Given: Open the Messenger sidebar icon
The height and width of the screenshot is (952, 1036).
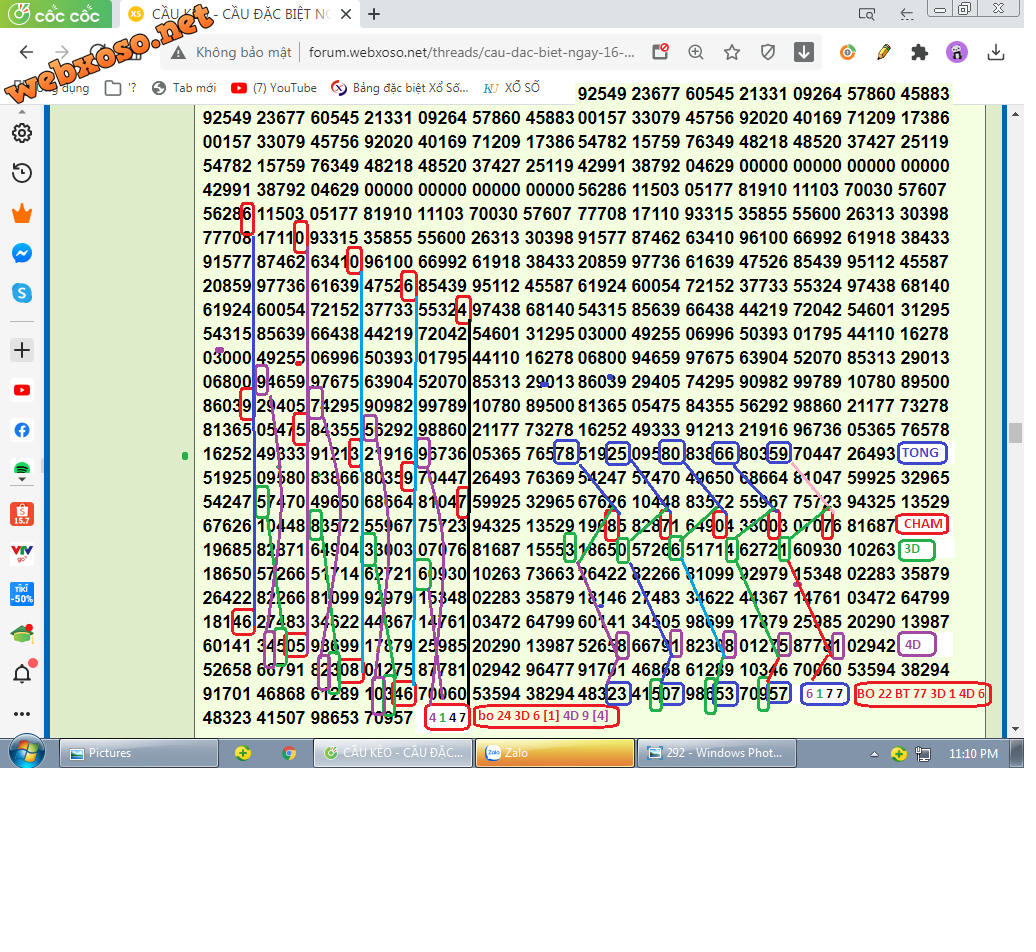Looking at the screenshot, I should point(22,256).
